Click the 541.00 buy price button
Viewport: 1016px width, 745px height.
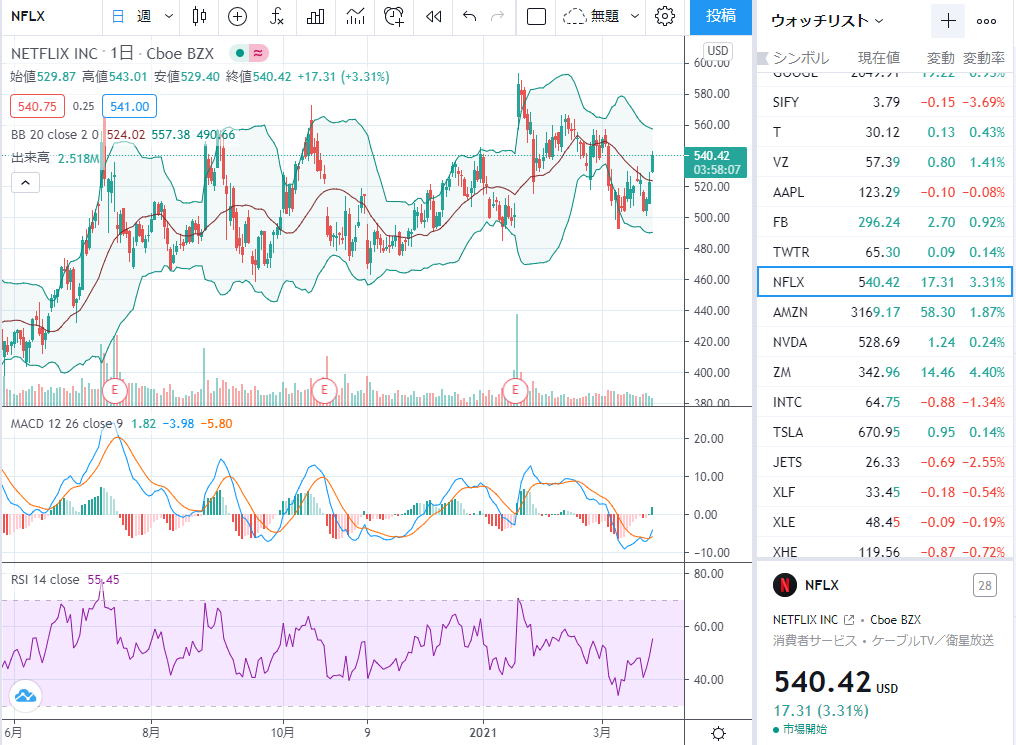click(130, 106)
